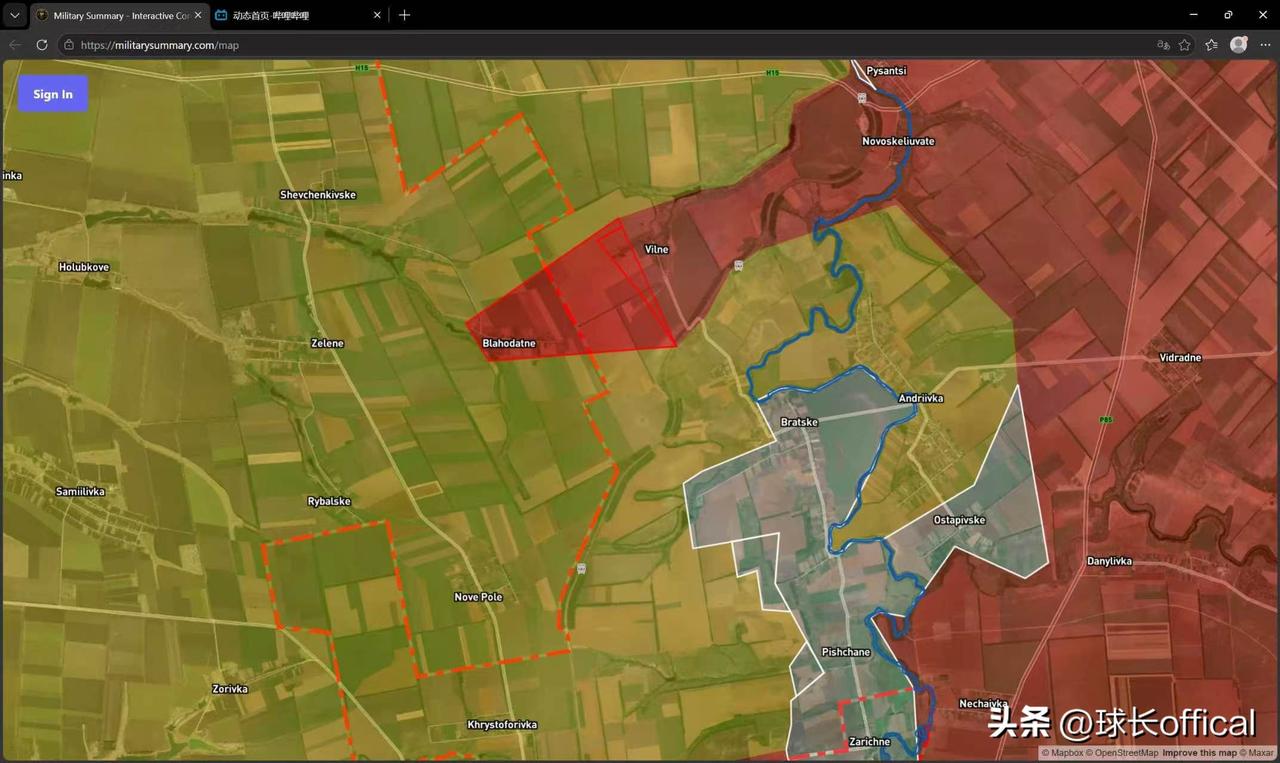Click the Mapbox attribution link

[x=1063, y=753]
